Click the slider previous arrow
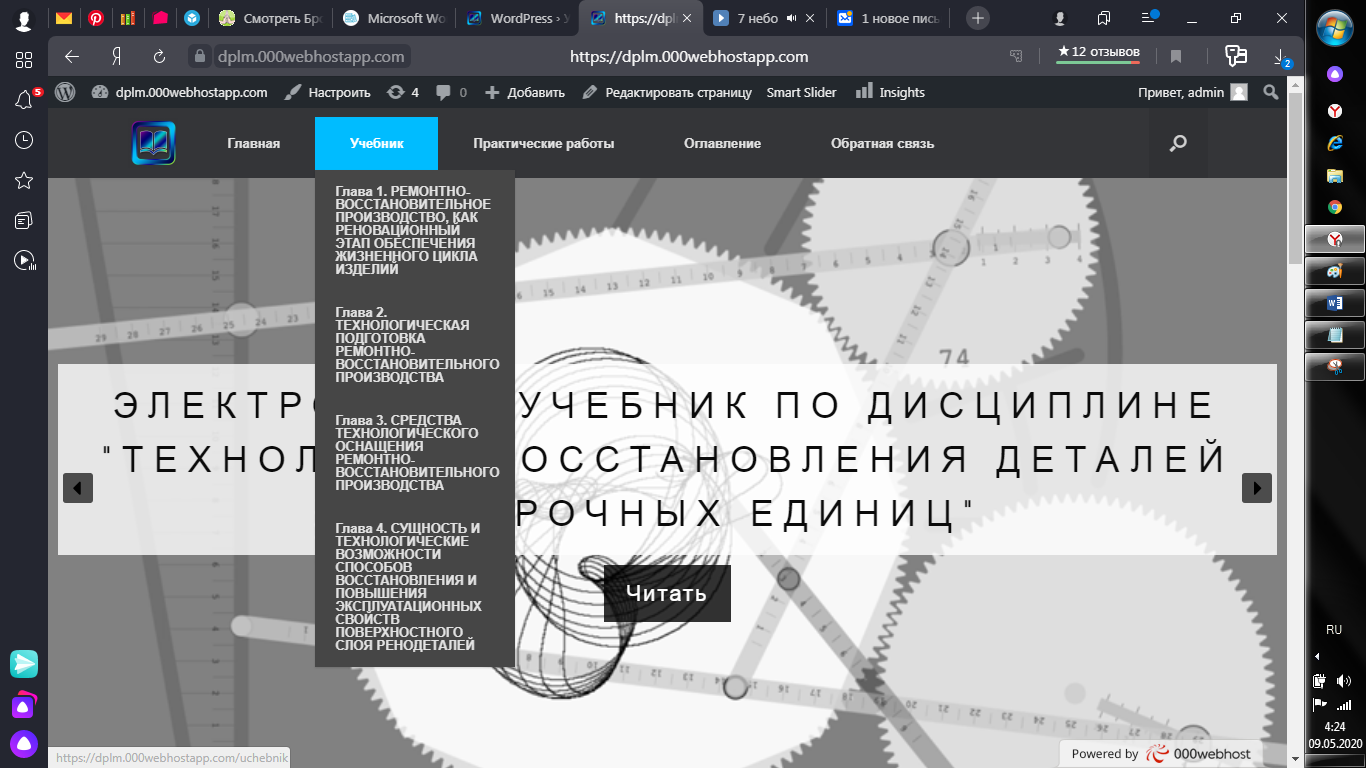 [x=78, y=488]
